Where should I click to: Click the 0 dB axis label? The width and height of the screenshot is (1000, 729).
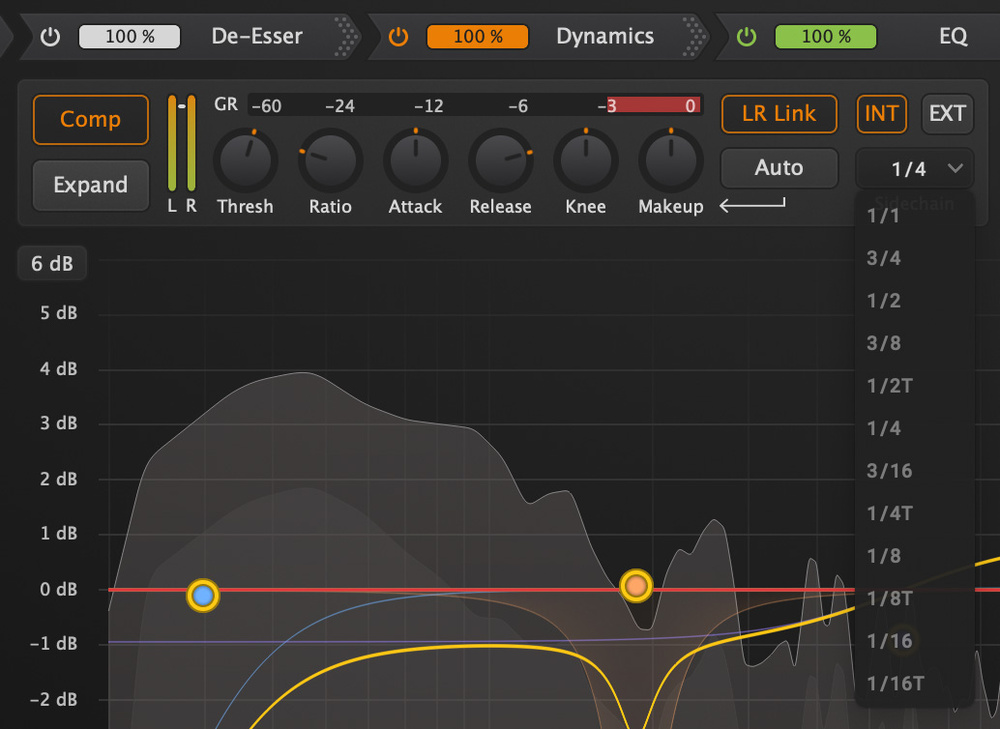59,589
